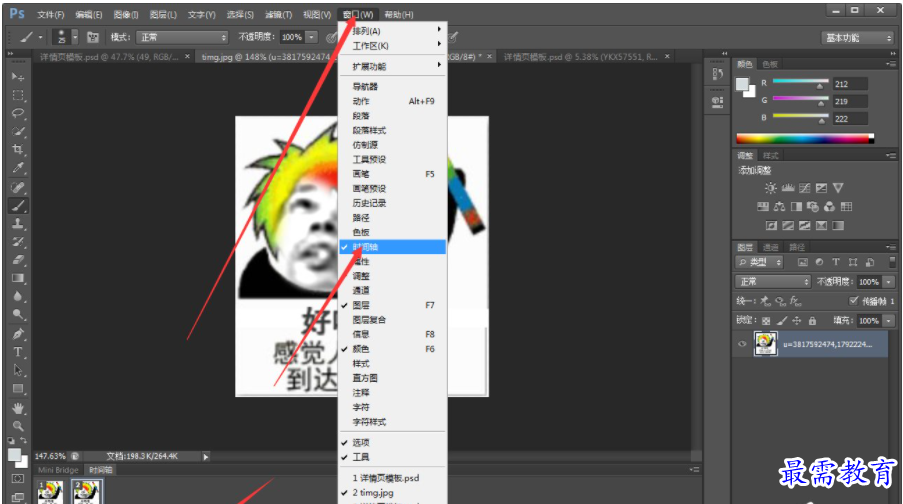This screenshot has width=903, height=504.
Task: Select the Move tool
Action: (18, 77)
